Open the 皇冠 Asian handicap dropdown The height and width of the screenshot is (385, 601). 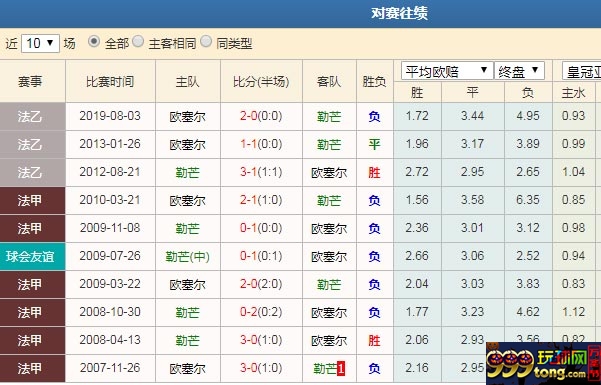pyautogui.click(x=581, y=71)
